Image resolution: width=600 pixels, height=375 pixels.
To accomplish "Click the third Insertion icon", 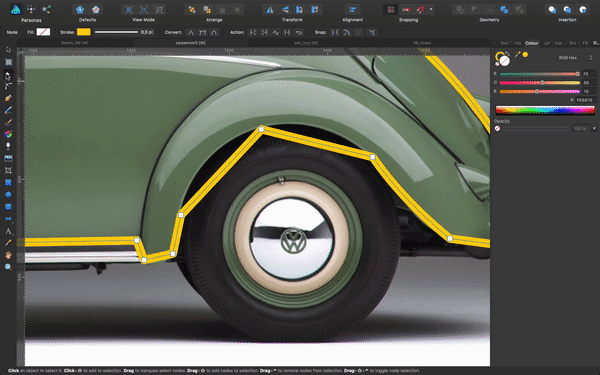I will (582, 10).
